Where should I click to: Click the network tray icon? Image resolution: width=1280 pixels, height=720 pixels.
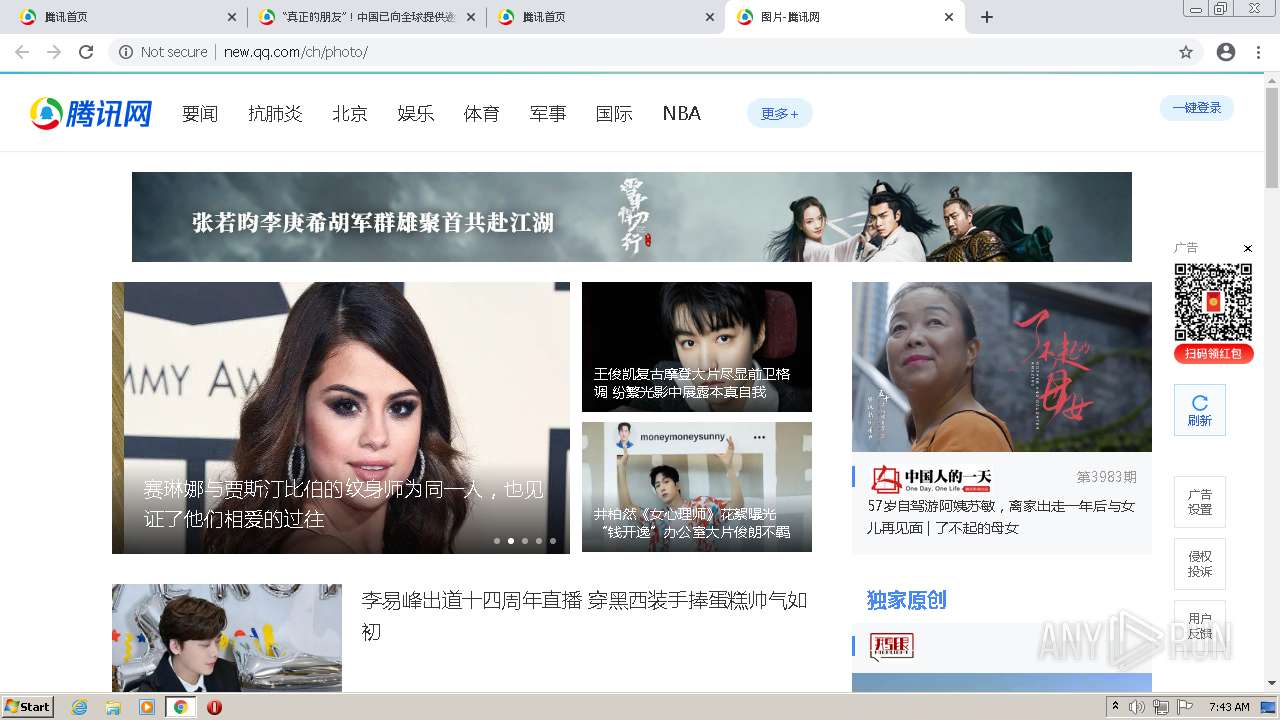coord(1161,707)
